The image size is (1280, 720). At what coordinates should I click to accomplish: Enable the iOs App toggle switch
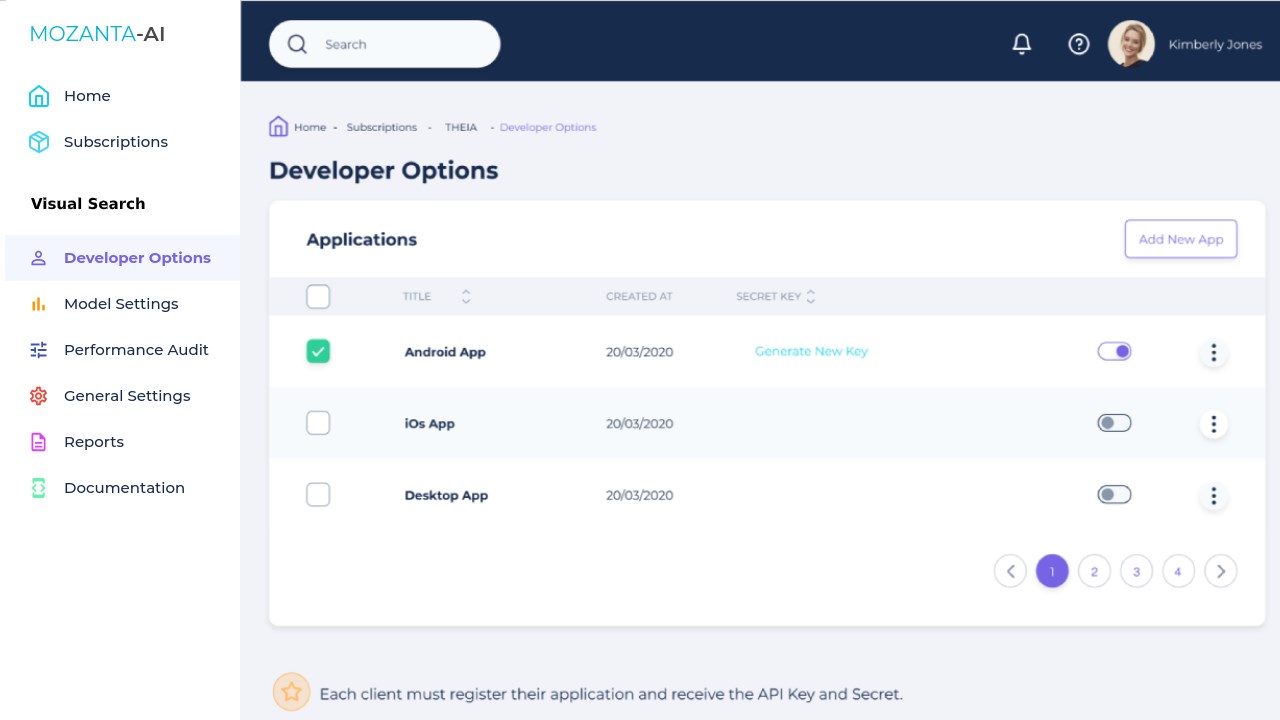(1114, 423)
